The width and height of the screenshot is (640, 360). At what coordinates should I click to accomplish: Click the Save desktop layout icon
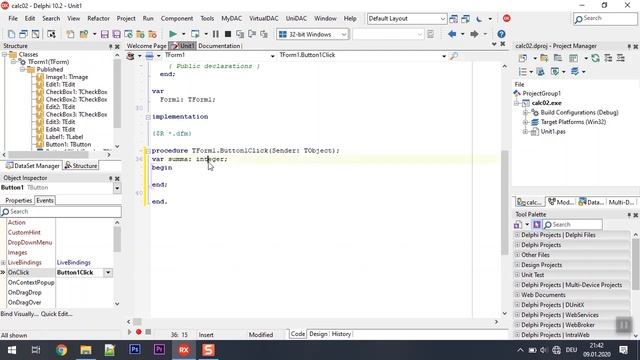point(453,18)
